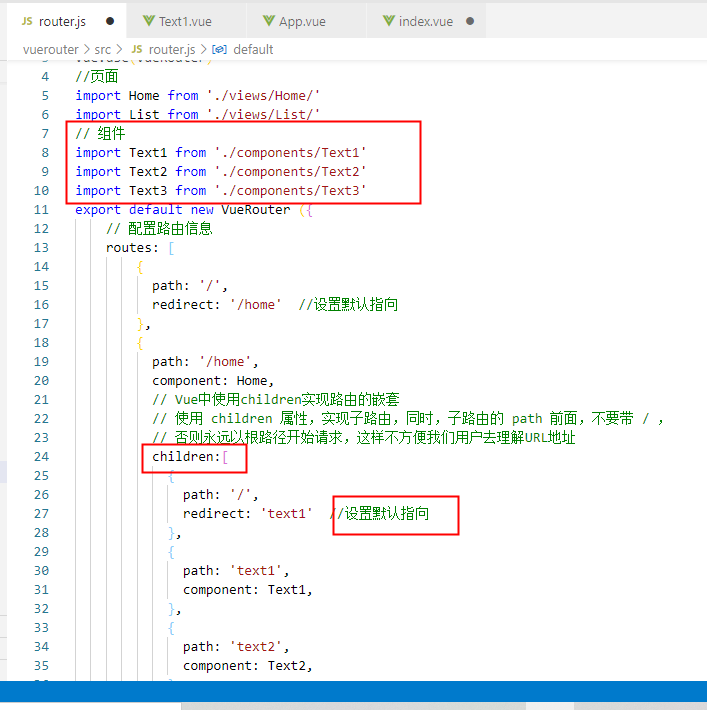Click line number 24 in gutter
This screenshot has width=707, height=710.
[x=41, y=456]
